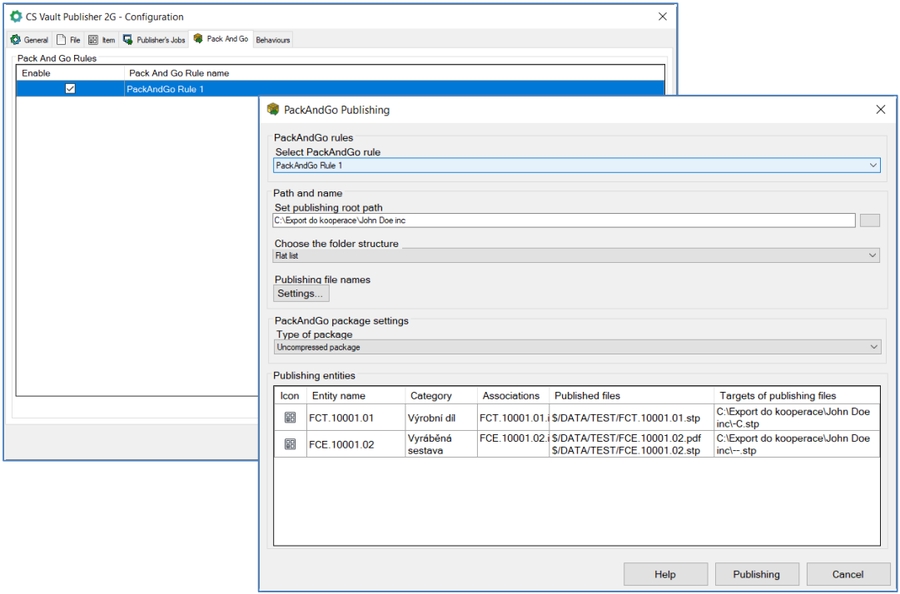The height and width of the screenshot is (594, 900).
Task: Click the FCT.10001.01 entity row icon
Action: [290, 418]
